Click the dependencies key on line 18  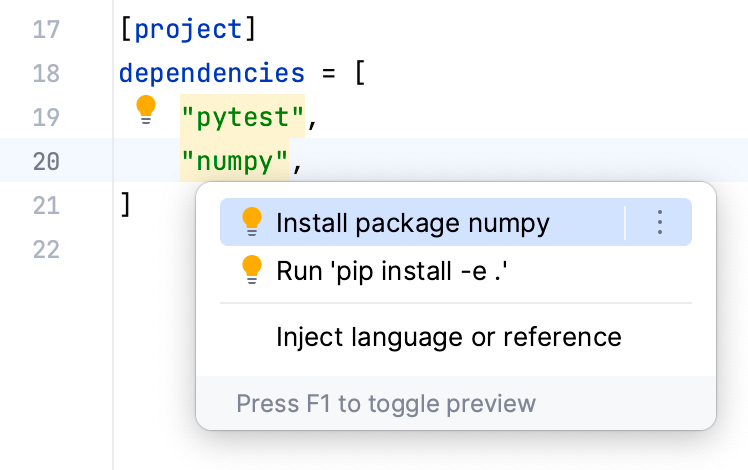212,73
